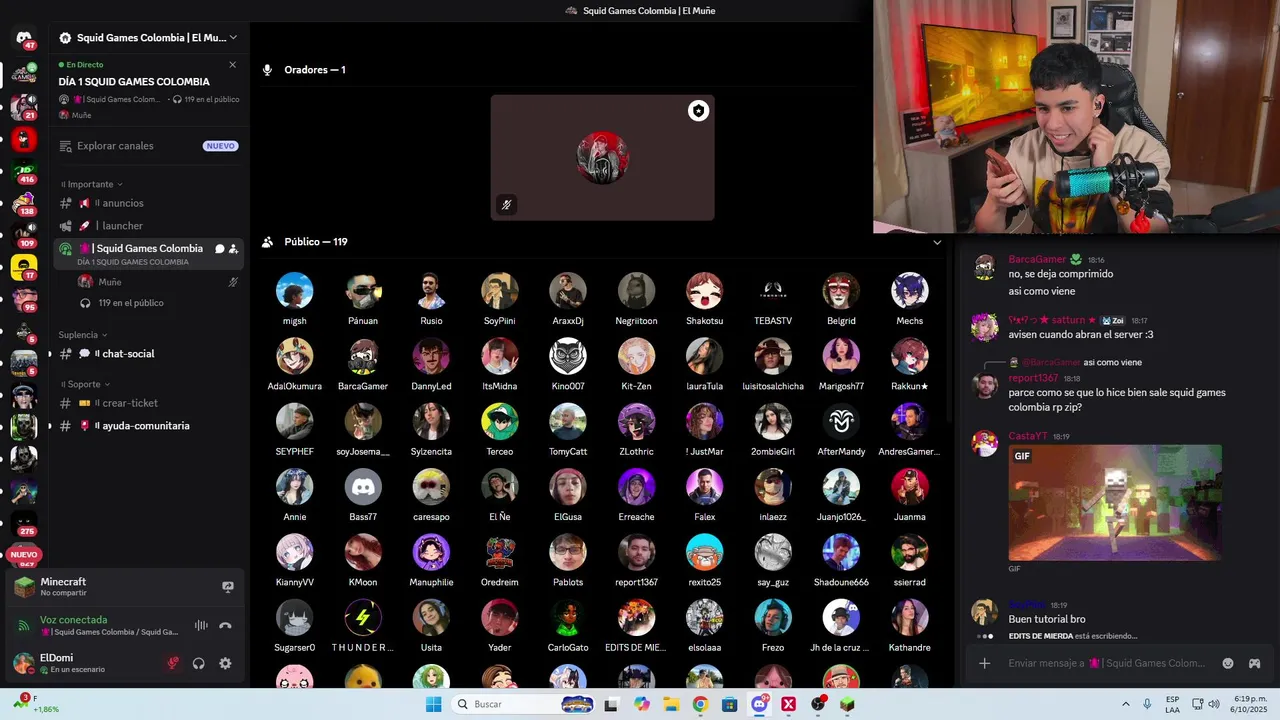The height and width of the screenshot is (720, 1280).
Task: Click the speaker tile star badge
Action: click(698, 111)
